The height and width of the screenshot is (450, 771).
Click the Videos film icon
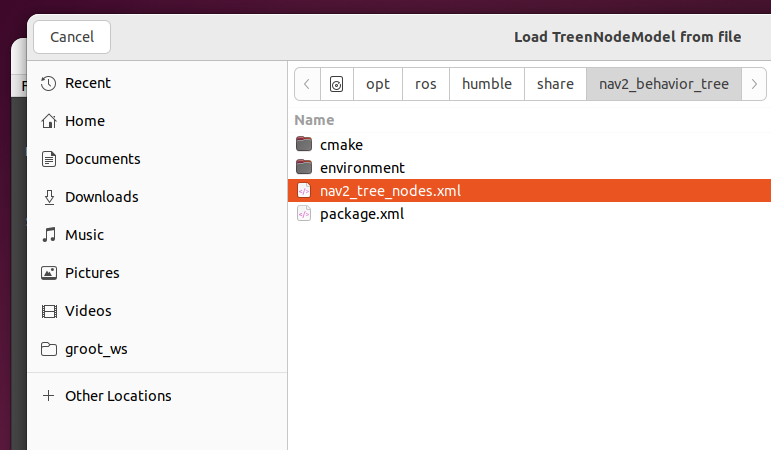[49, 311]
